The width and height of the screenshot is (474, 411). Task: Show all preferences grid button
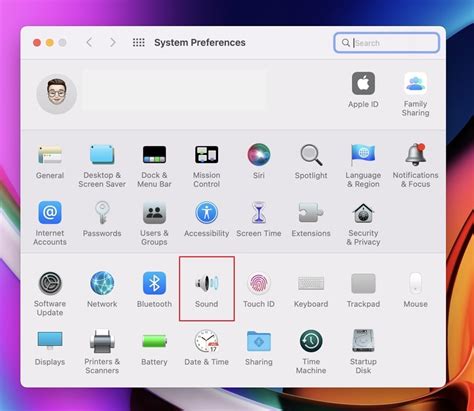[x=138, y=42]
